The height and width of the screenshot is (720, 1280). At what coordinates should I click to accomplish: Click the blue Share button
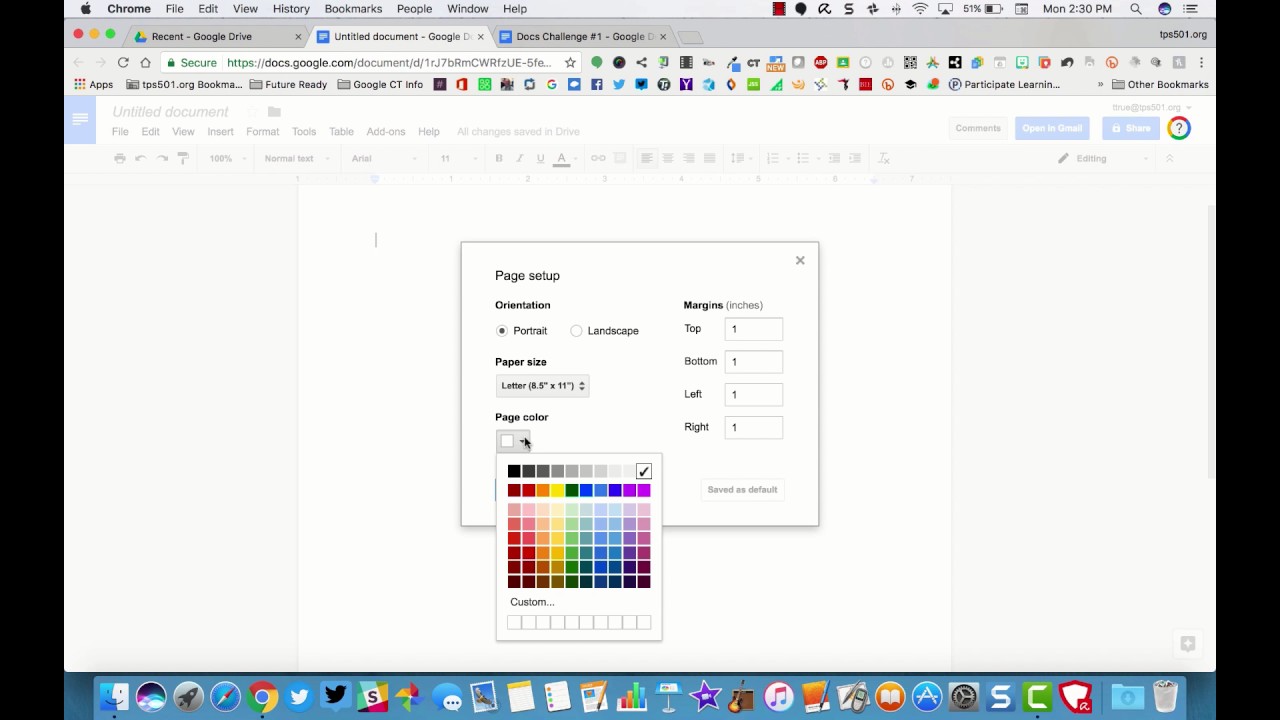tap(1132, 128)
